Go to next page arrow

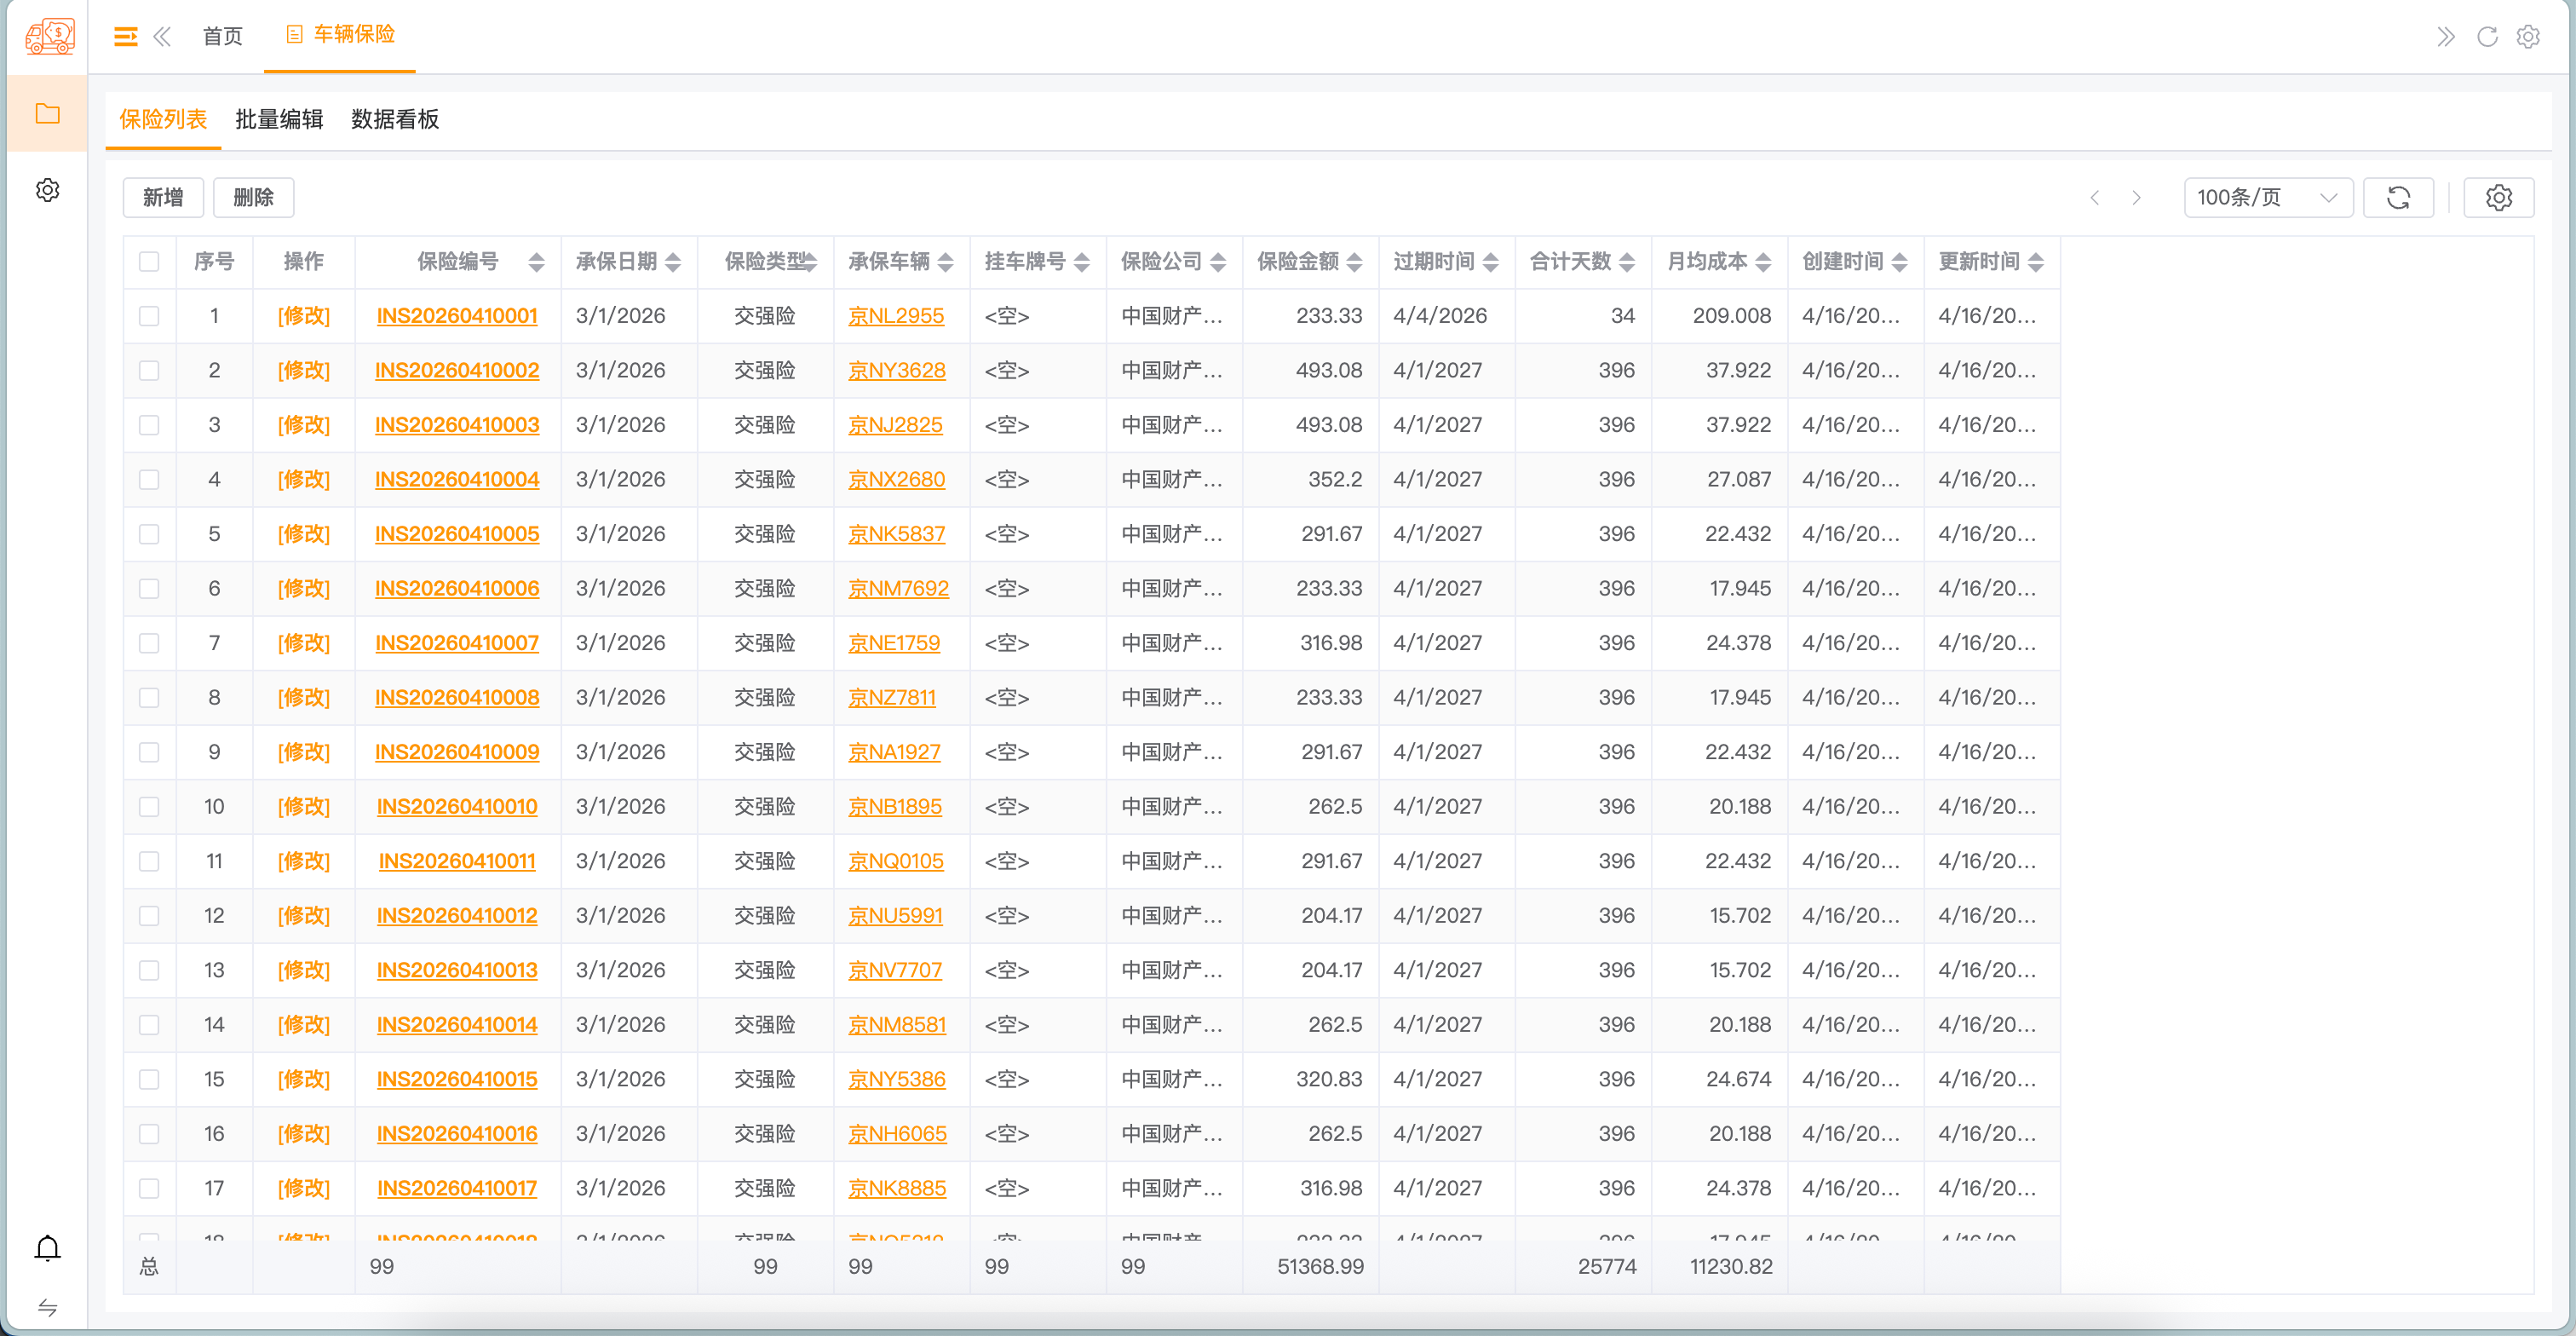point(2136,197)
